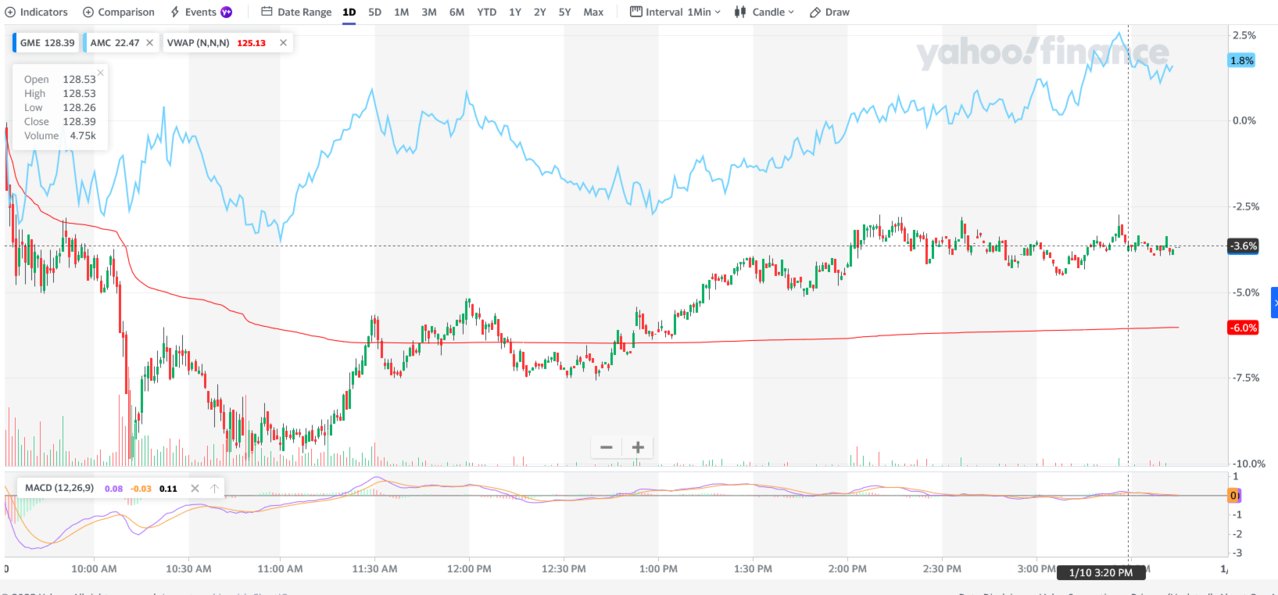Select the 1D time range
Image resolution: width=1278 pixels, height=595 pixels.
pyautogui.click(x=349, y=12)
